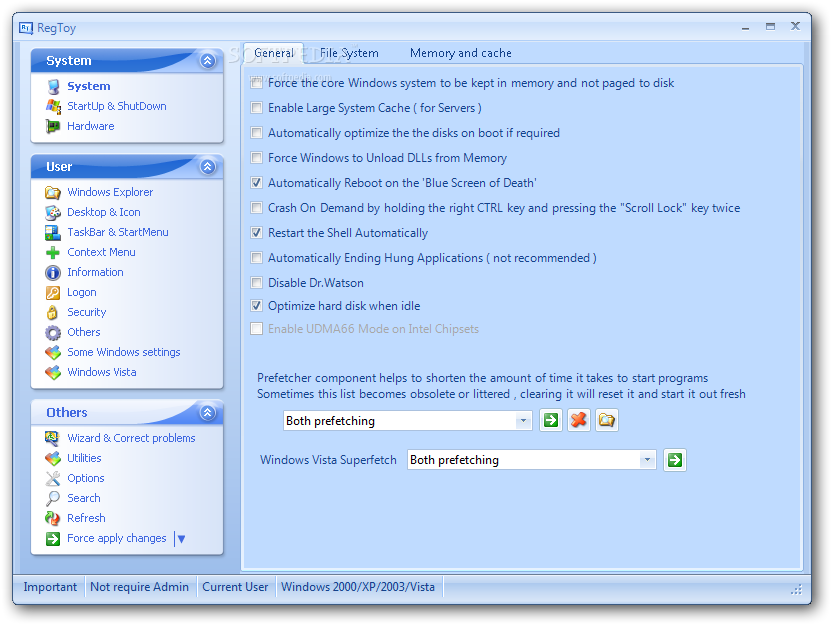This screenshot has width=832, height=625.
Task: Enable Crash On Demand checkbox
Action: (256, 208)
